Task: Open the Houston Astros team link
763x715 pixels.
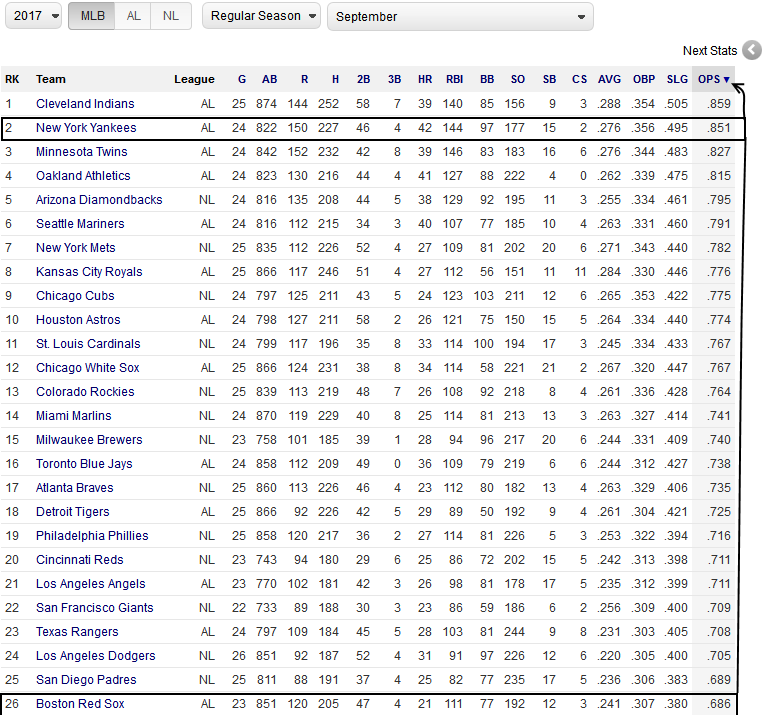Action: point(78,320)
